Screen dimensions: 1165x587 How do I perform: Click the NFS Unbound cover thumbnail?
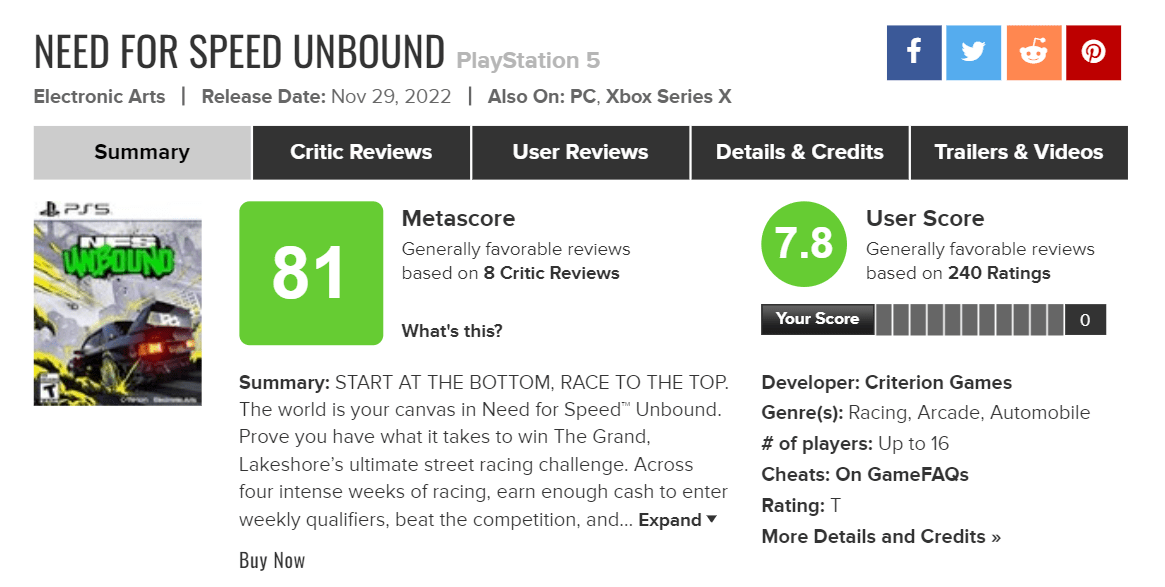[x=117, y=304]
